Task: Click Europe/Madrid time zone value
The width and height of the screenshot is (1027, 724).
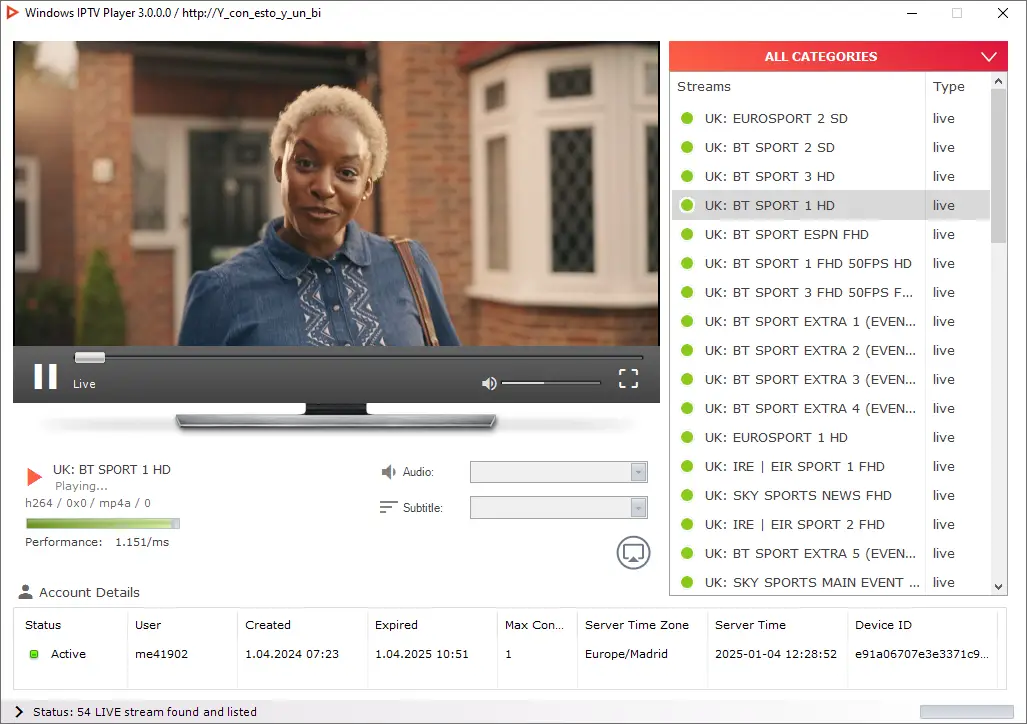Action: tap(626, 654)
